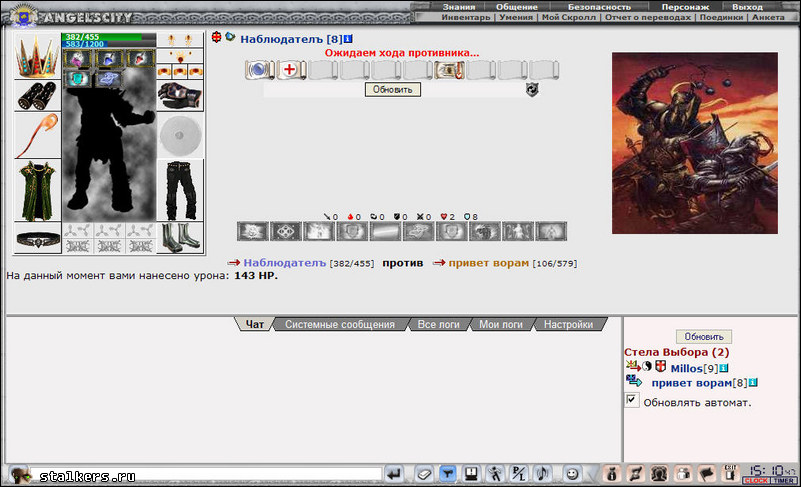
Task: Click the private message arrows beside привет ворам
Action: (633, 381)
